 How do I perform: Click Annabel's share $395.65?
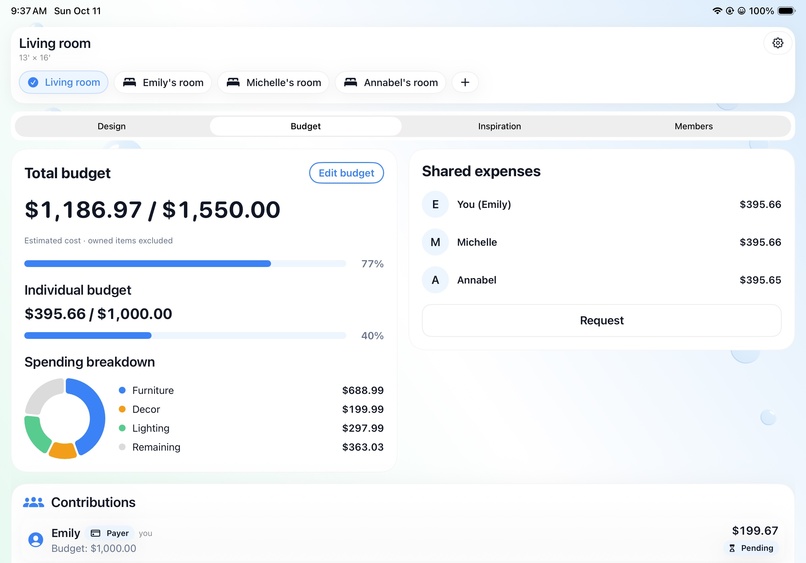click(x=760, y=280)
